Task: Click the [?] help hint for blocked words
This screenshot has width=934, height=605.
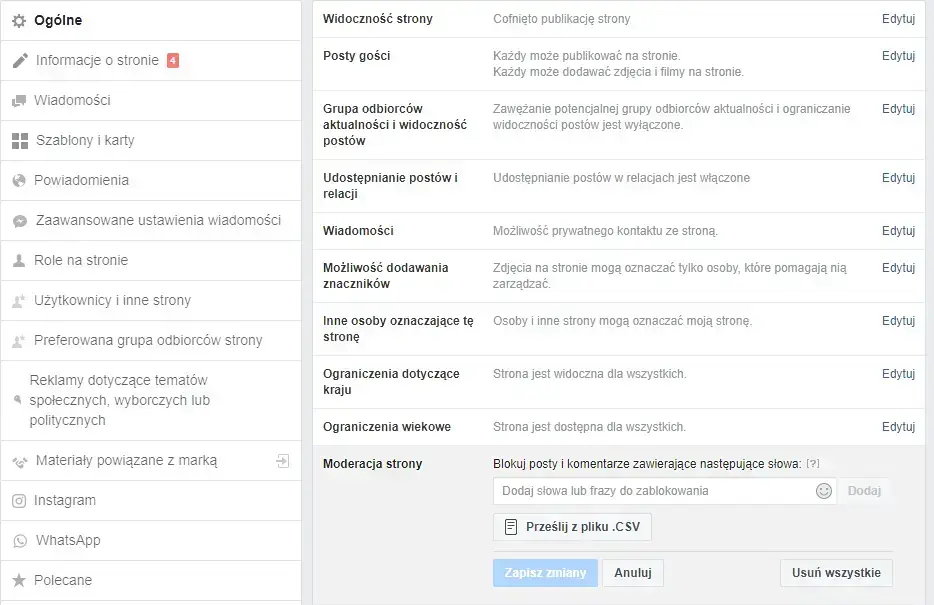Action: pos(813,464)
